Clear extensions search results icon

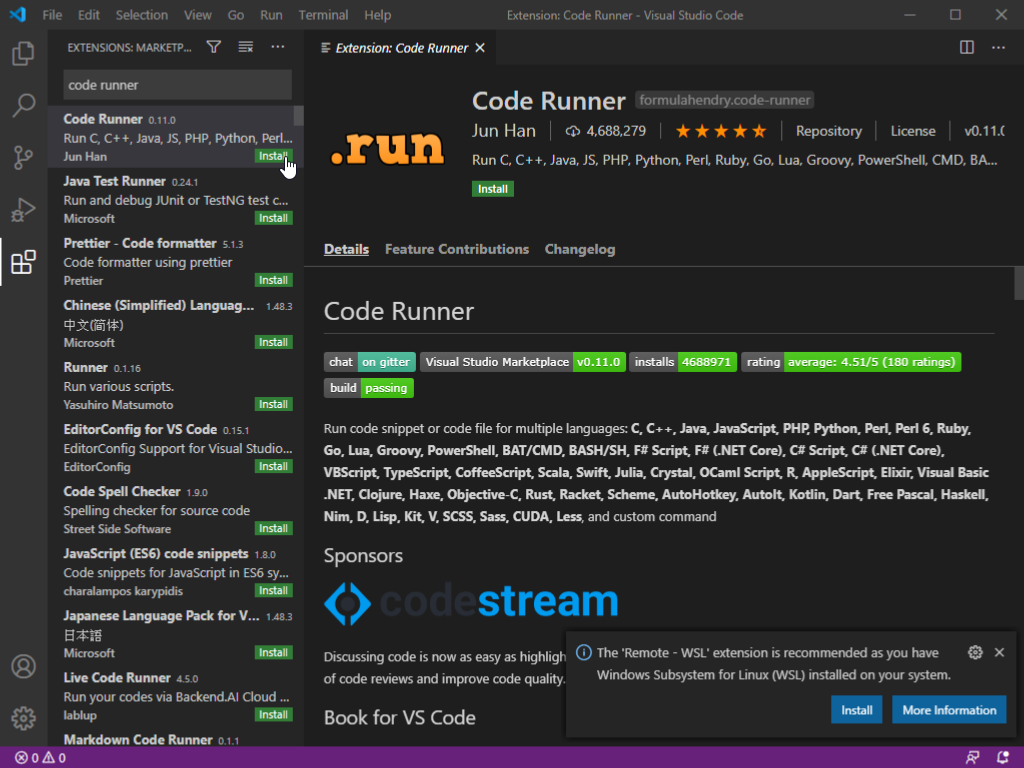click(x=245, y=47)
